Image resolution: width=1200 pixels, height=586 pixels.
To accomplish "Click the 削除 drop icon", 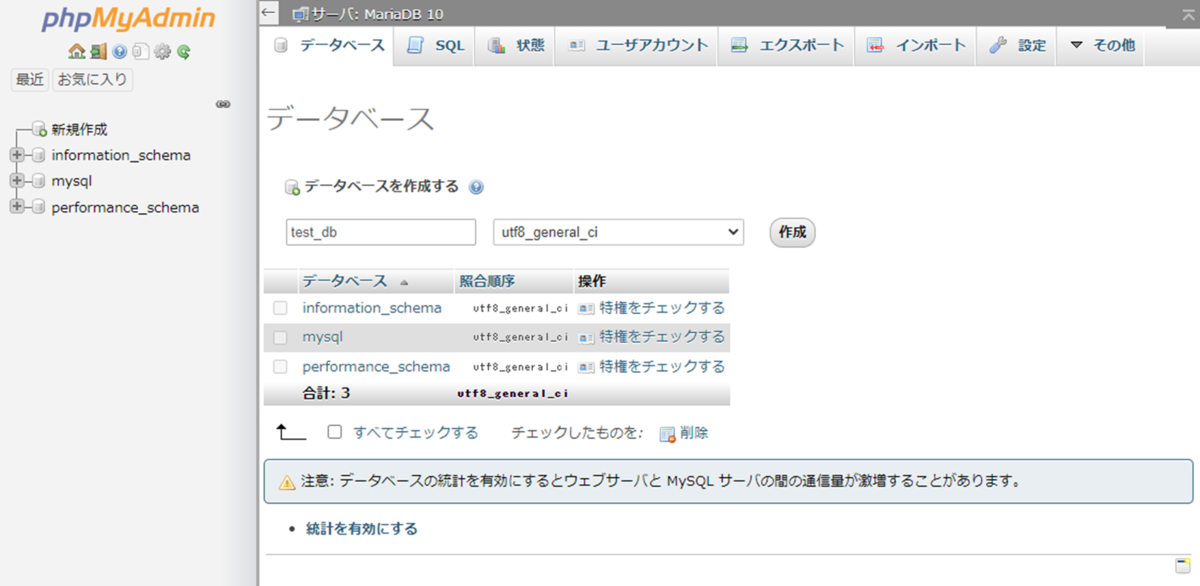I will pyautogui.click(x=667, y=434).
